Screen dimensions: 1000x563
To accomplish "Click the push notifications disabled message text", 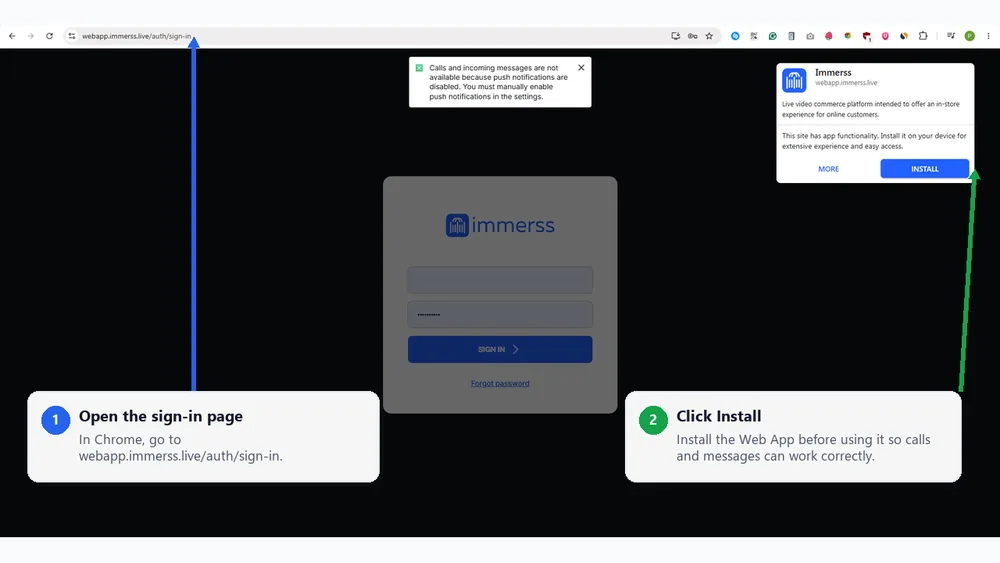I will coord(498,82).
